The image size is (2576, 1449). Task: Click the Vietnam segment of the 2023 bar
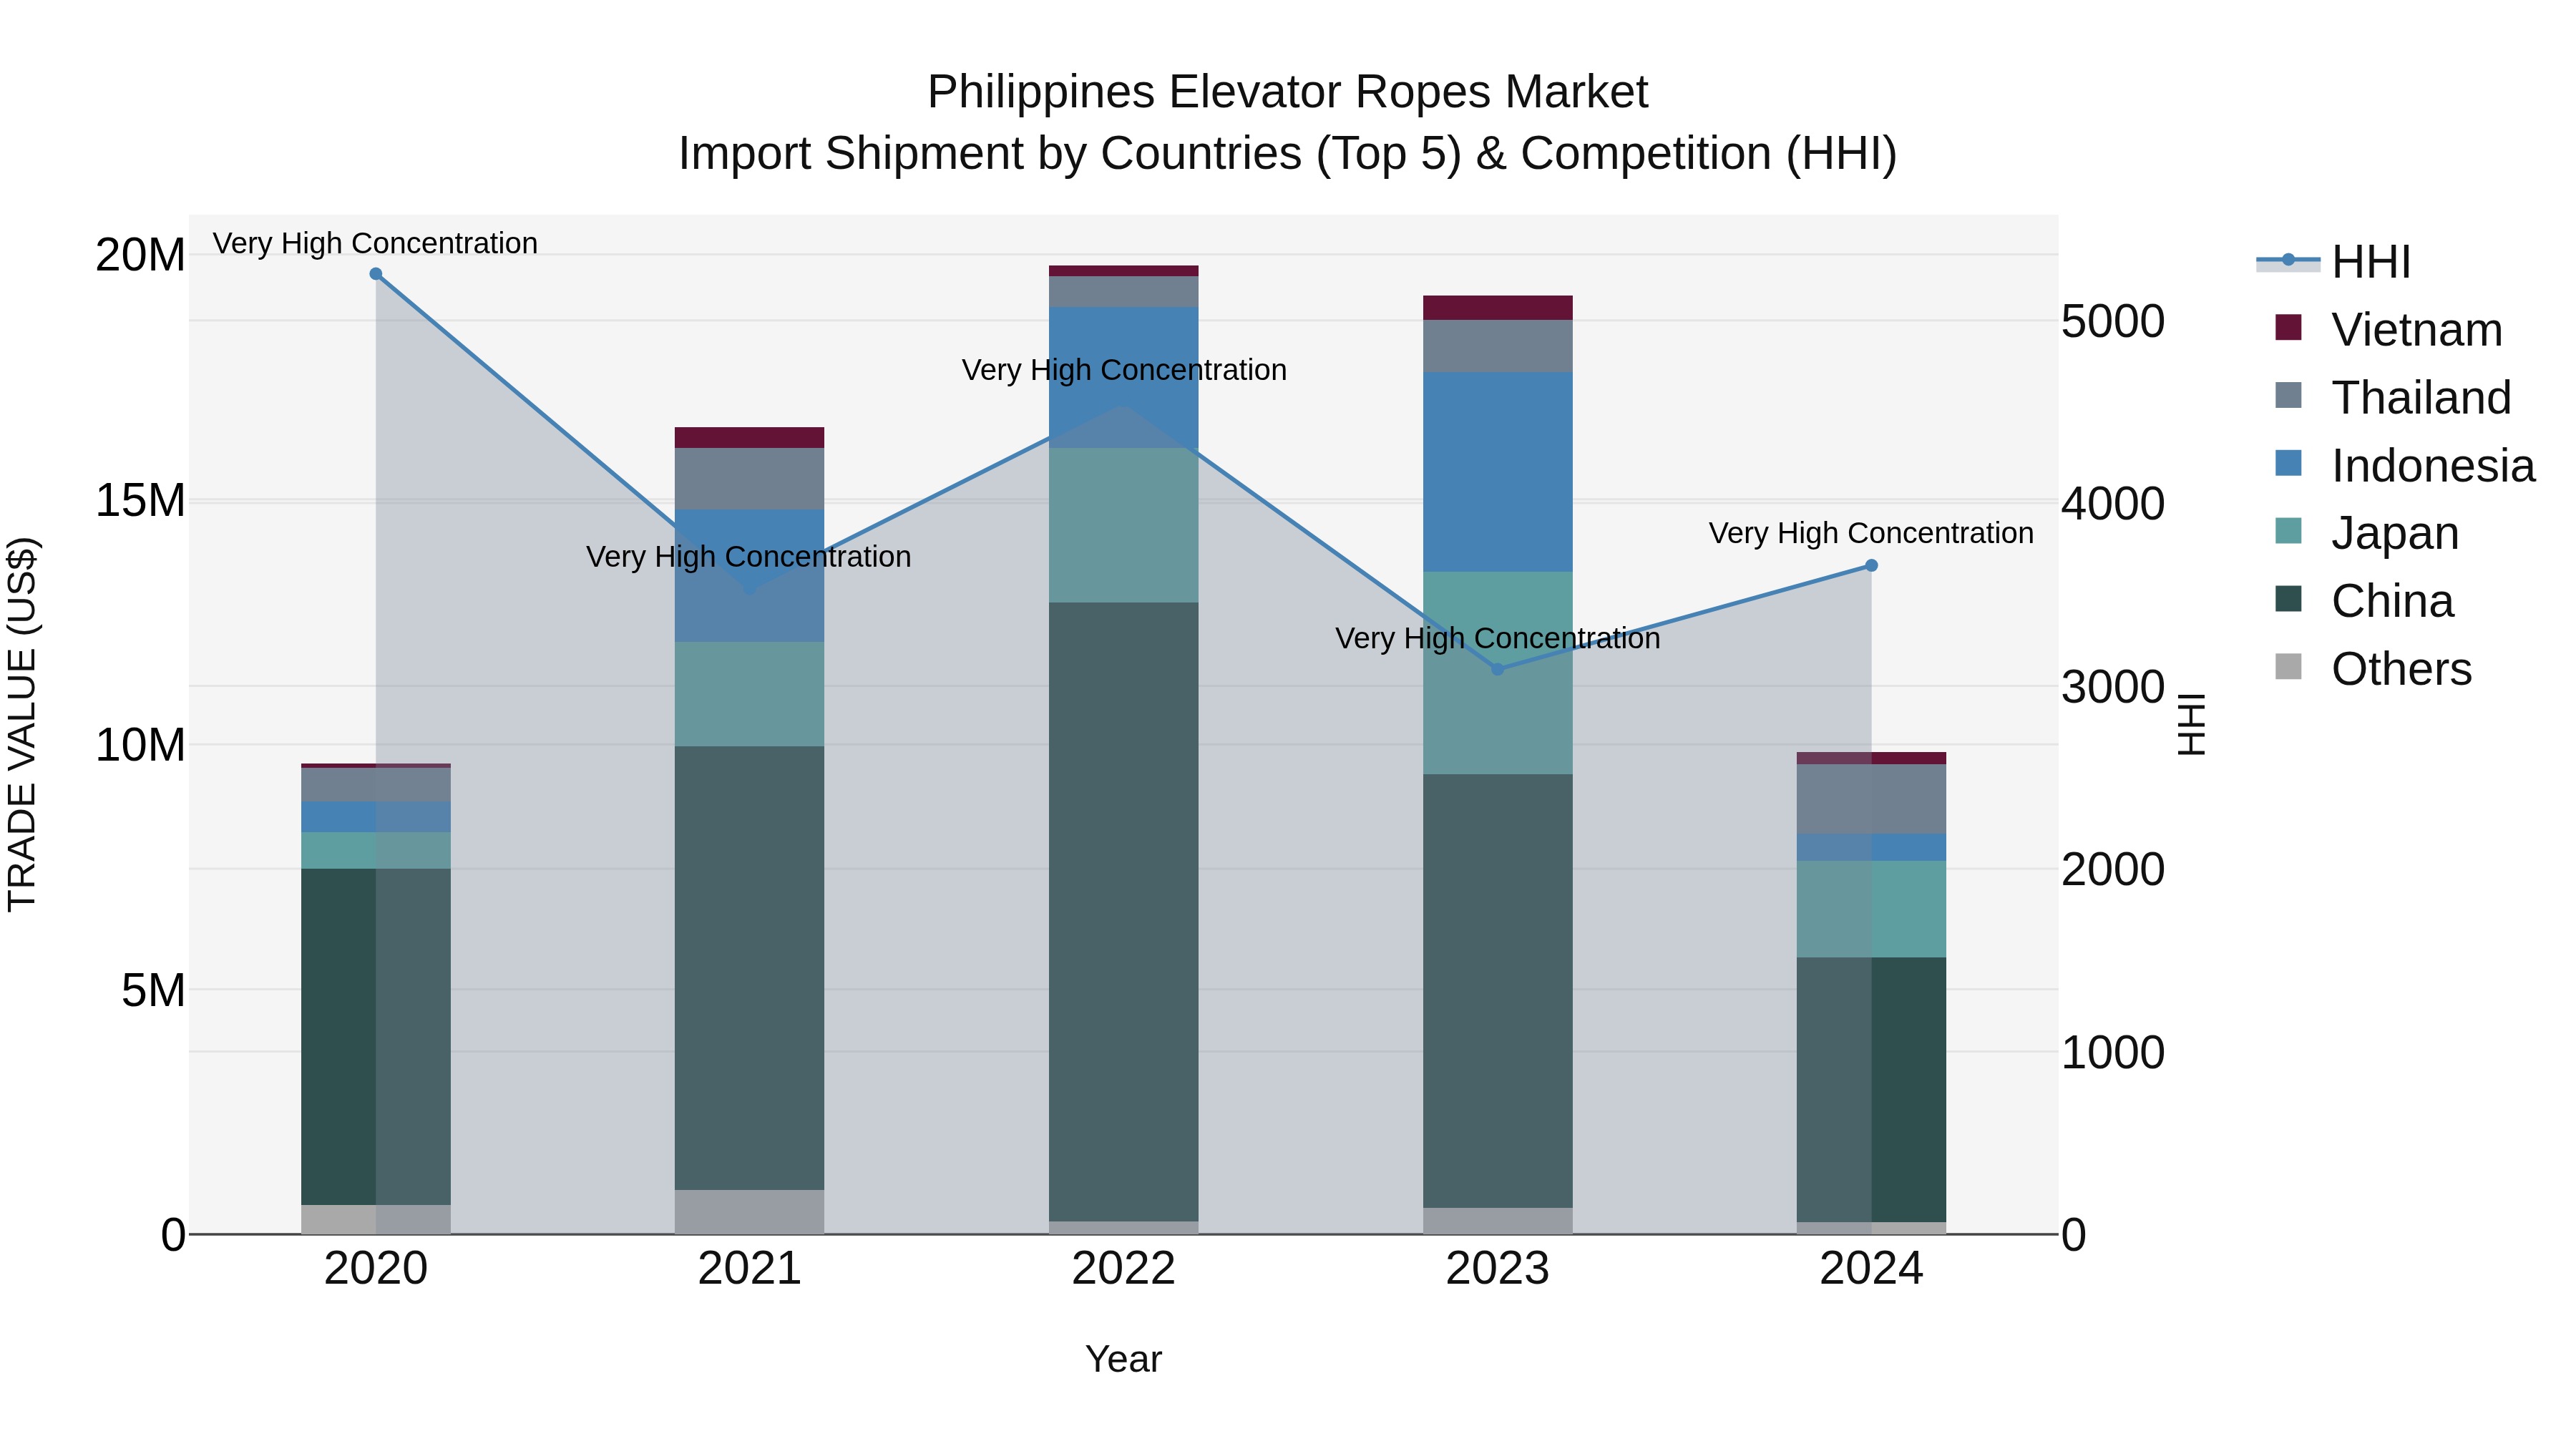1497,308
